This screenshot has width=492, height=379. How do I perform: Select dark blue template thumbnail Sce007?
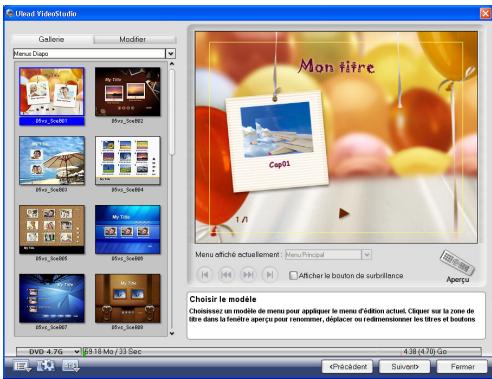(x=52, y=298)
